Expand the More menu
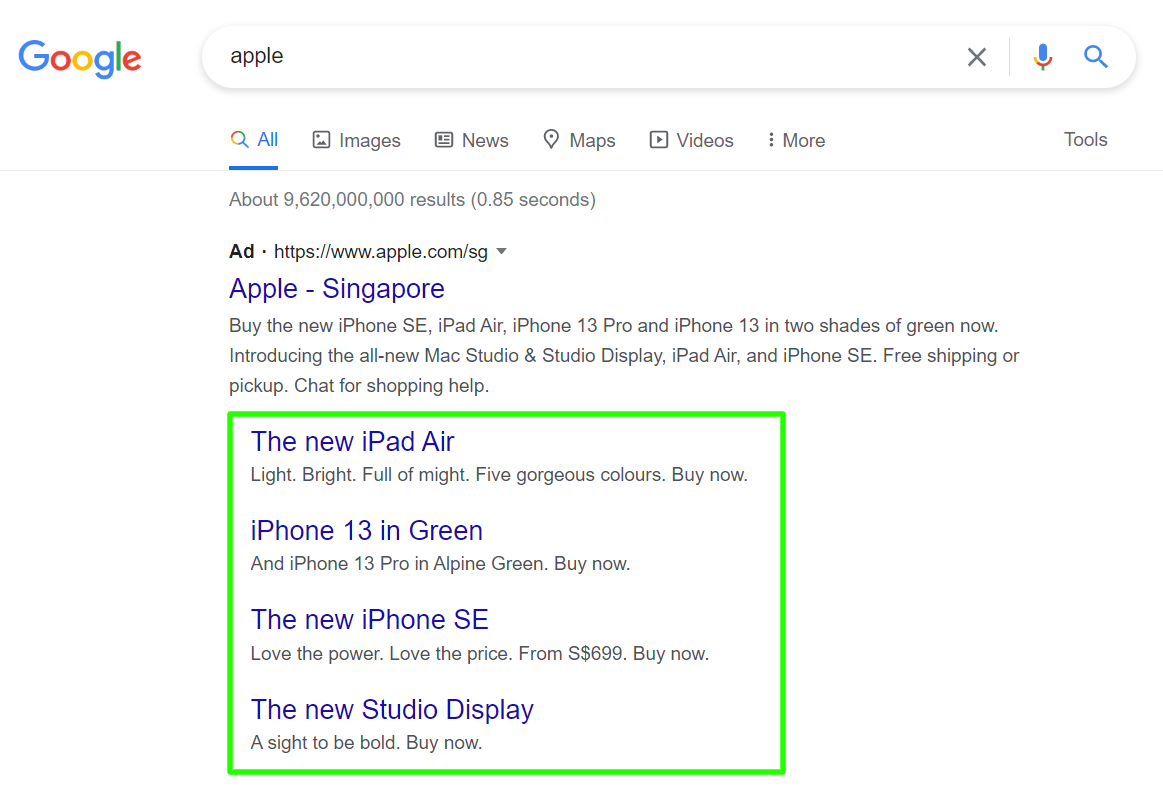This screenshot has height=787, width=1163. click(x=796, y=140)
